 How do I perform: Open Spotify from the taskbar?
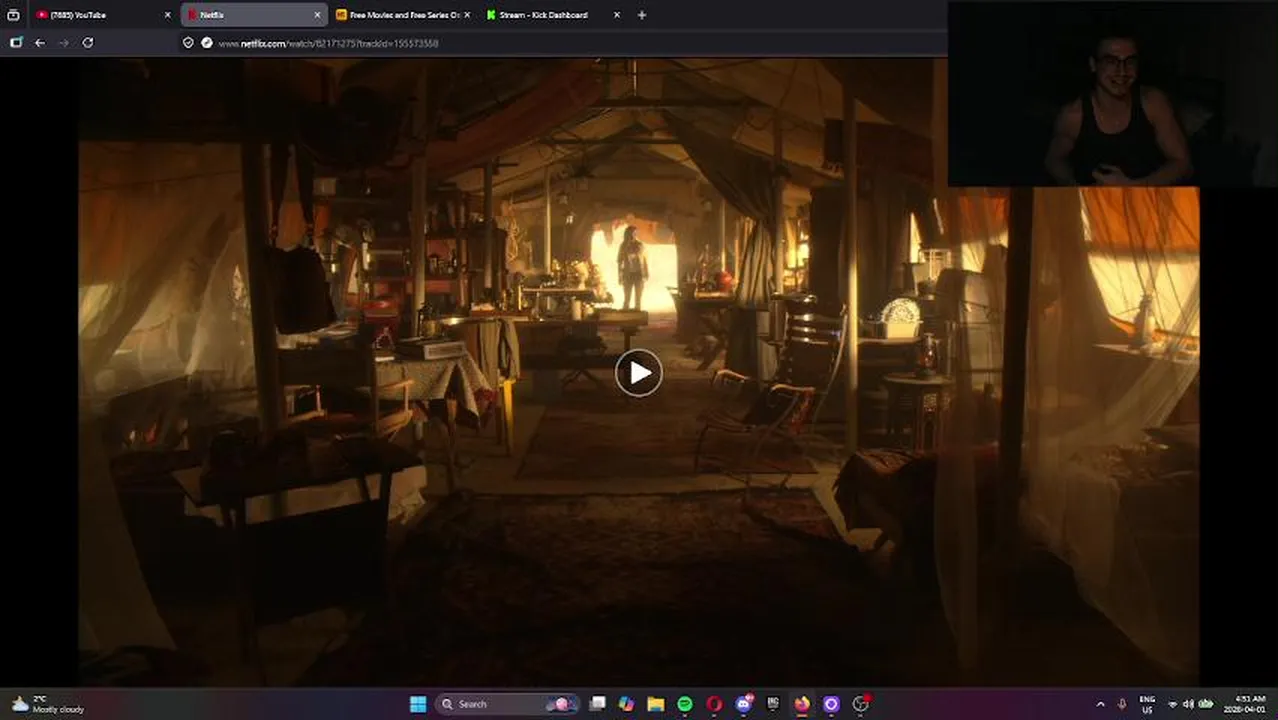[685, 704]
